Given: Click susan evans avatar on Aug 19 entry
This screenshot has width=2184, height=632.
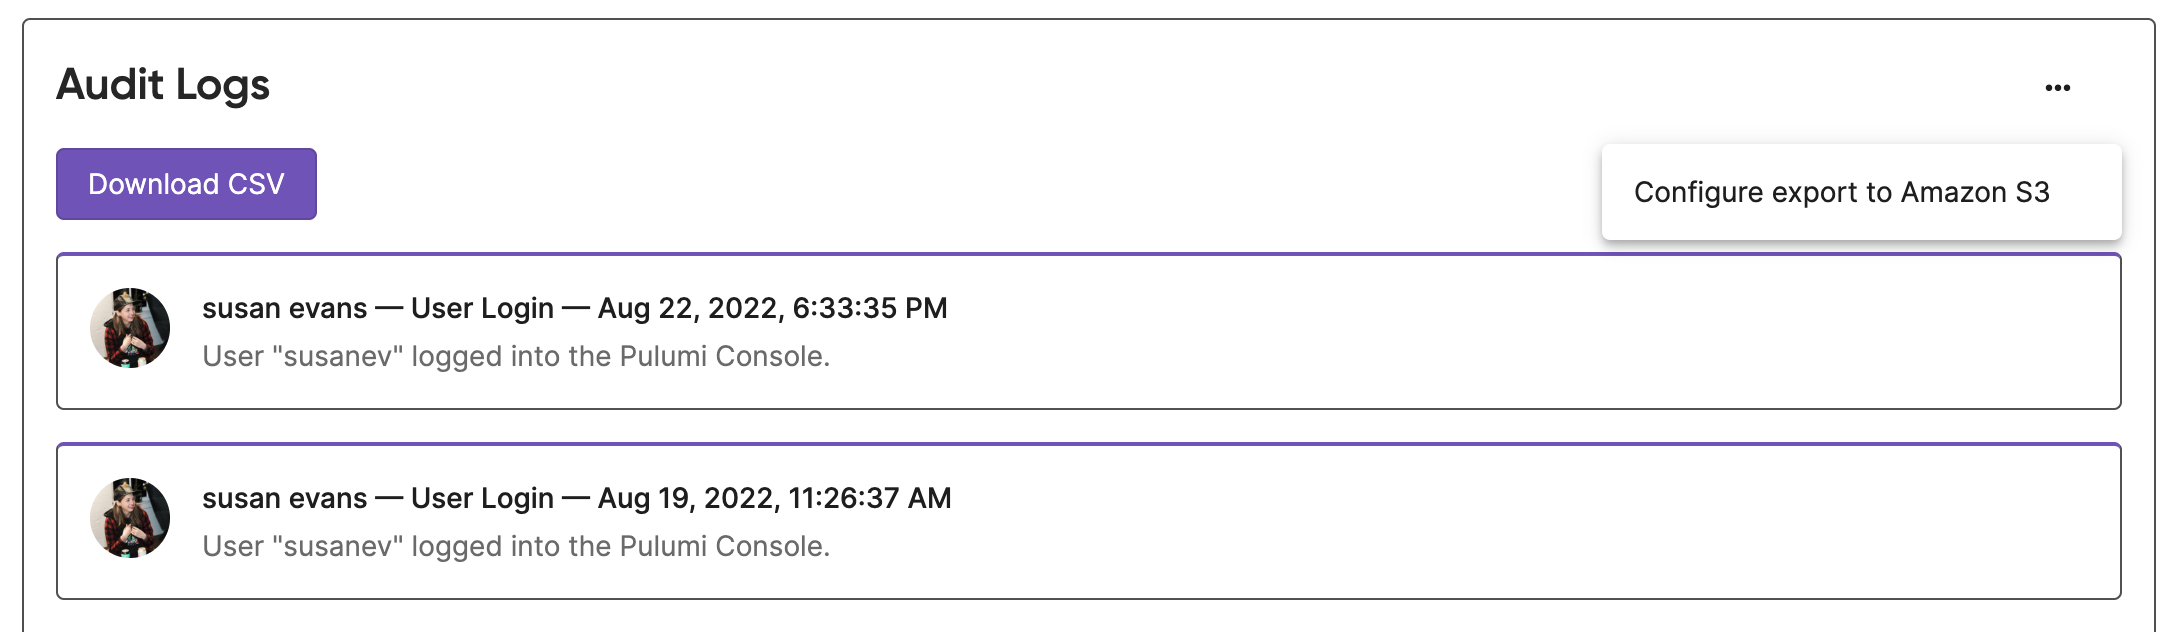Looking at the screenshot, I should tap(130, 518).
